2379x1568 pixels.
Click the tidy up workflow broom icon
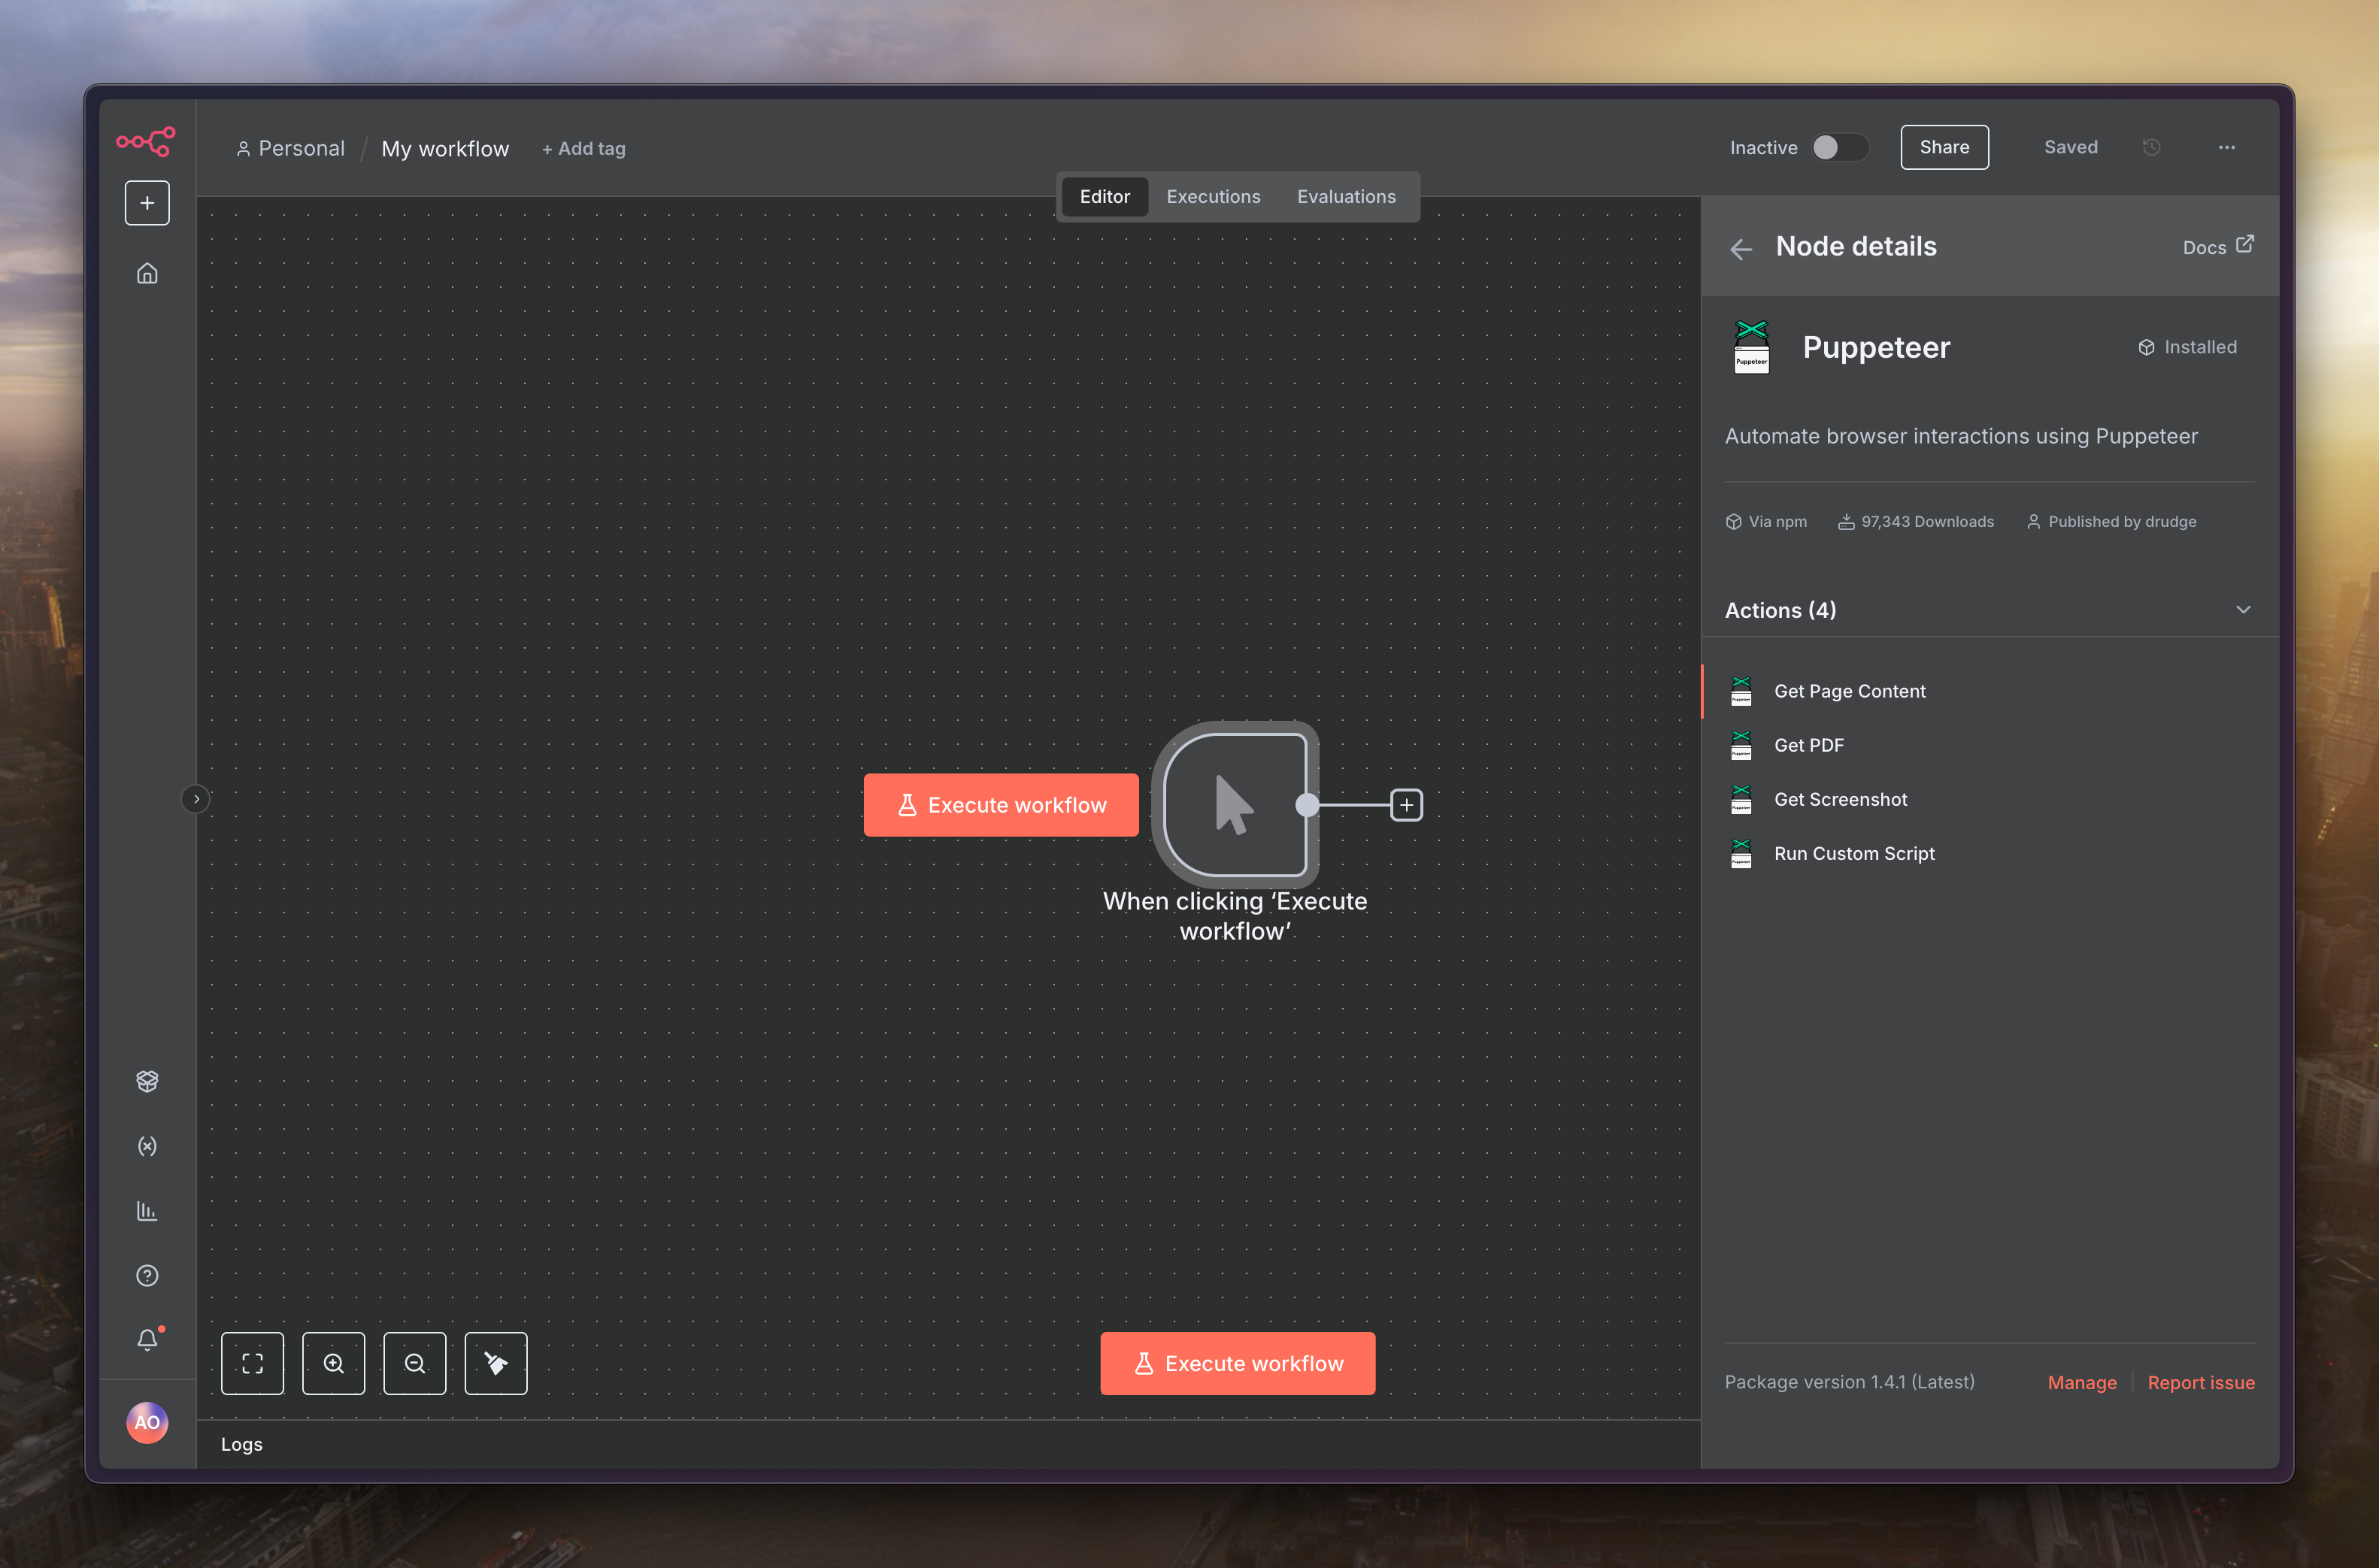[x=496, y=1363]
